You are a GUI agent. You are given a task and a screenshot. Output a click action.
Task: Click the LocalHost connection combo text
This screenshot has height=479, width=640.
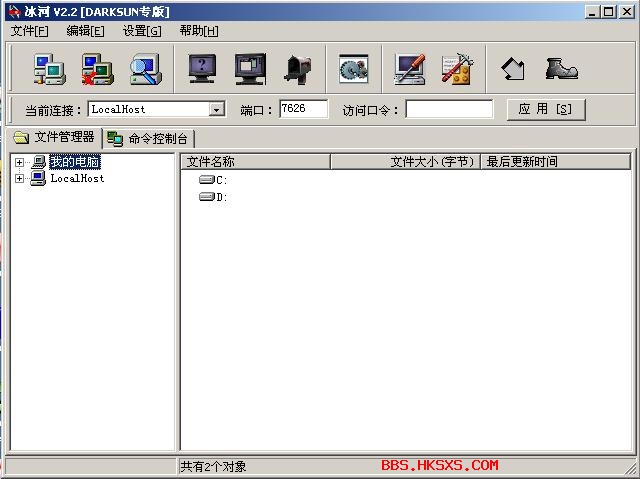pyautogui.click(x=118, y=109)
